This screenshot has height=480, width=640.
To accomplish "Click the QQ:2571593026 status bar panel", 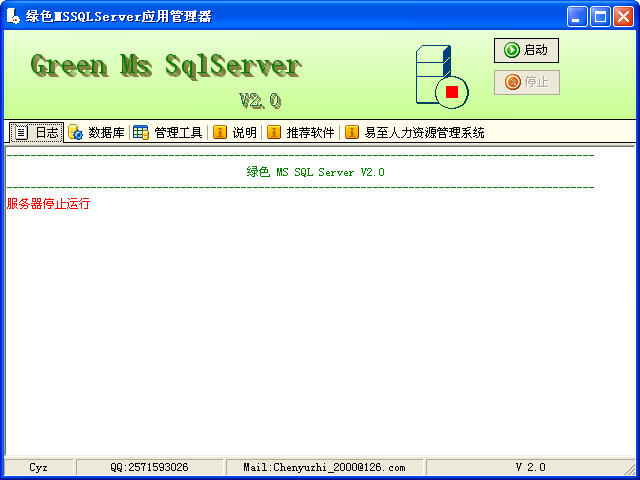I will tap(149, 467).
